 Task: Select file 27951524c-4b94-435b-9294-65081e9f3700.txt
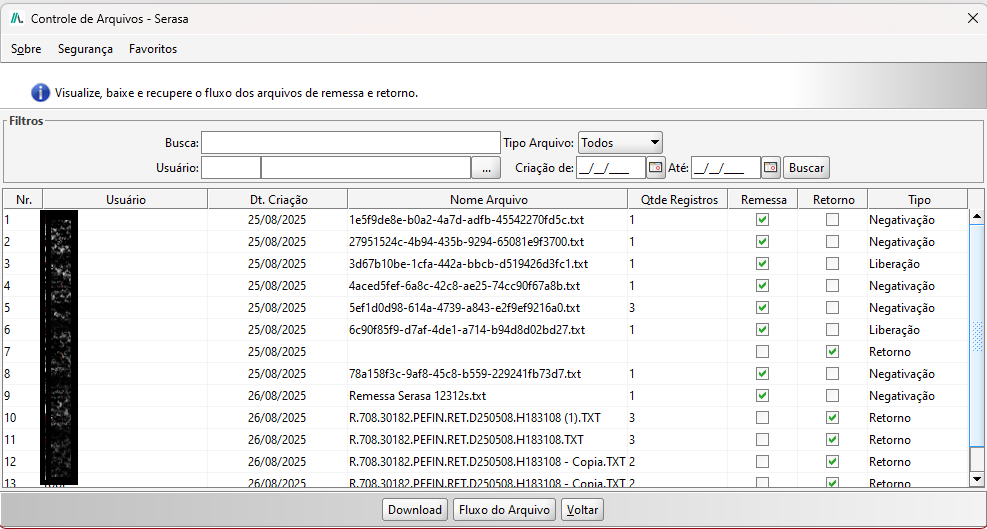pyautogui.click(x=466, y=242)
